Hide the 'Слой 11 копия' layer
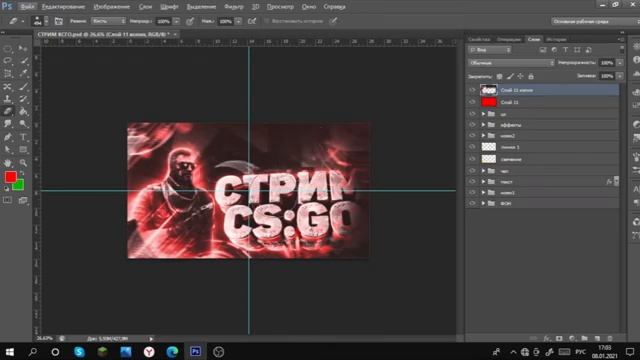 coord(472,90)
